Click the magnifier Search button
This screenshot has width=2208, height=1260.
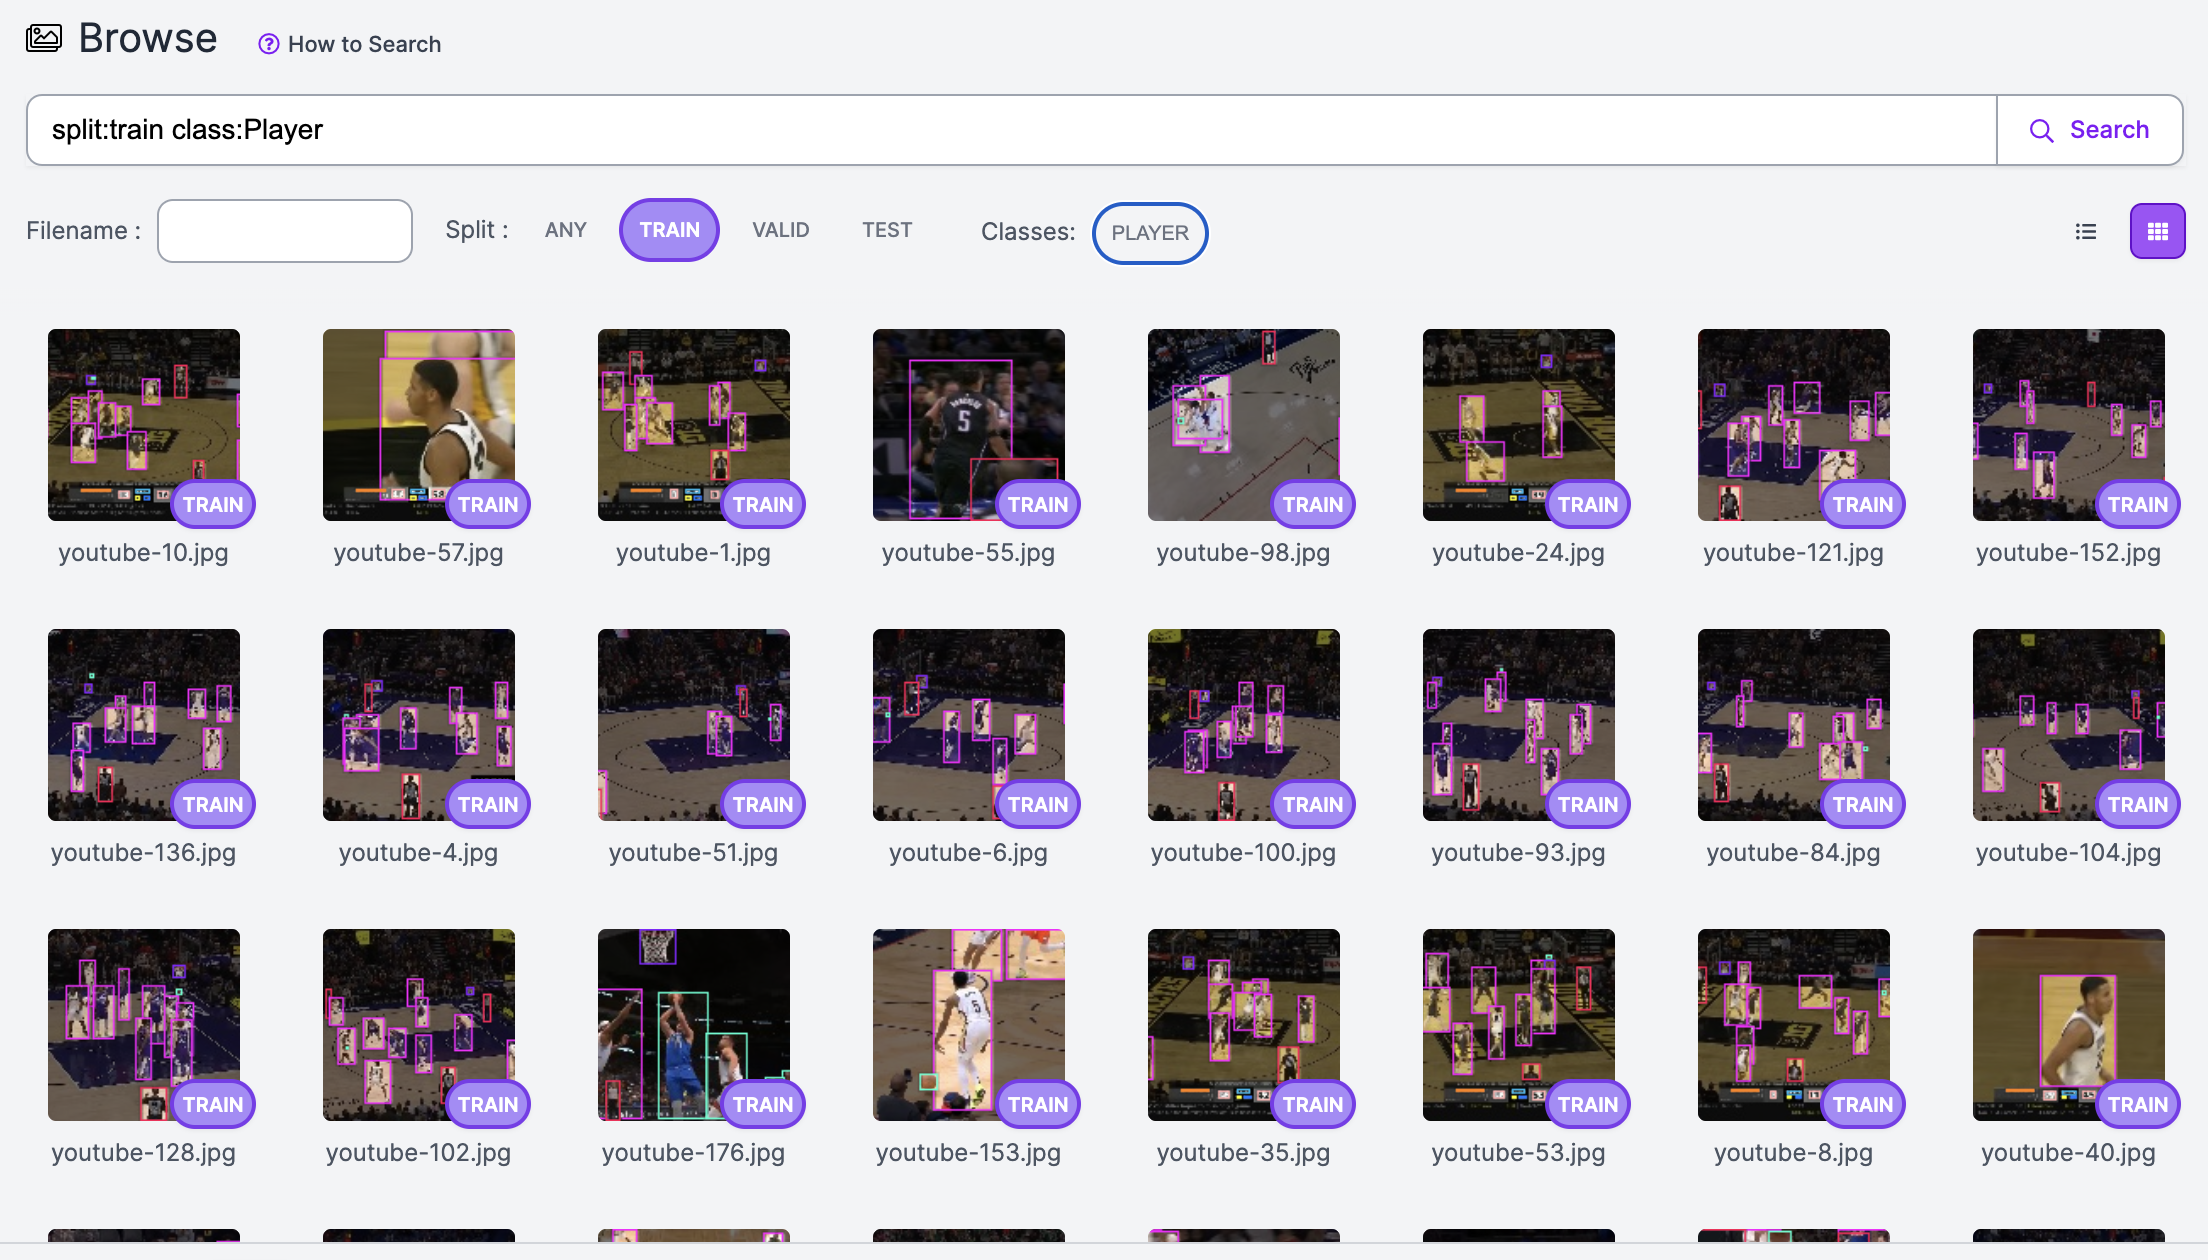tap(2089, 130)
